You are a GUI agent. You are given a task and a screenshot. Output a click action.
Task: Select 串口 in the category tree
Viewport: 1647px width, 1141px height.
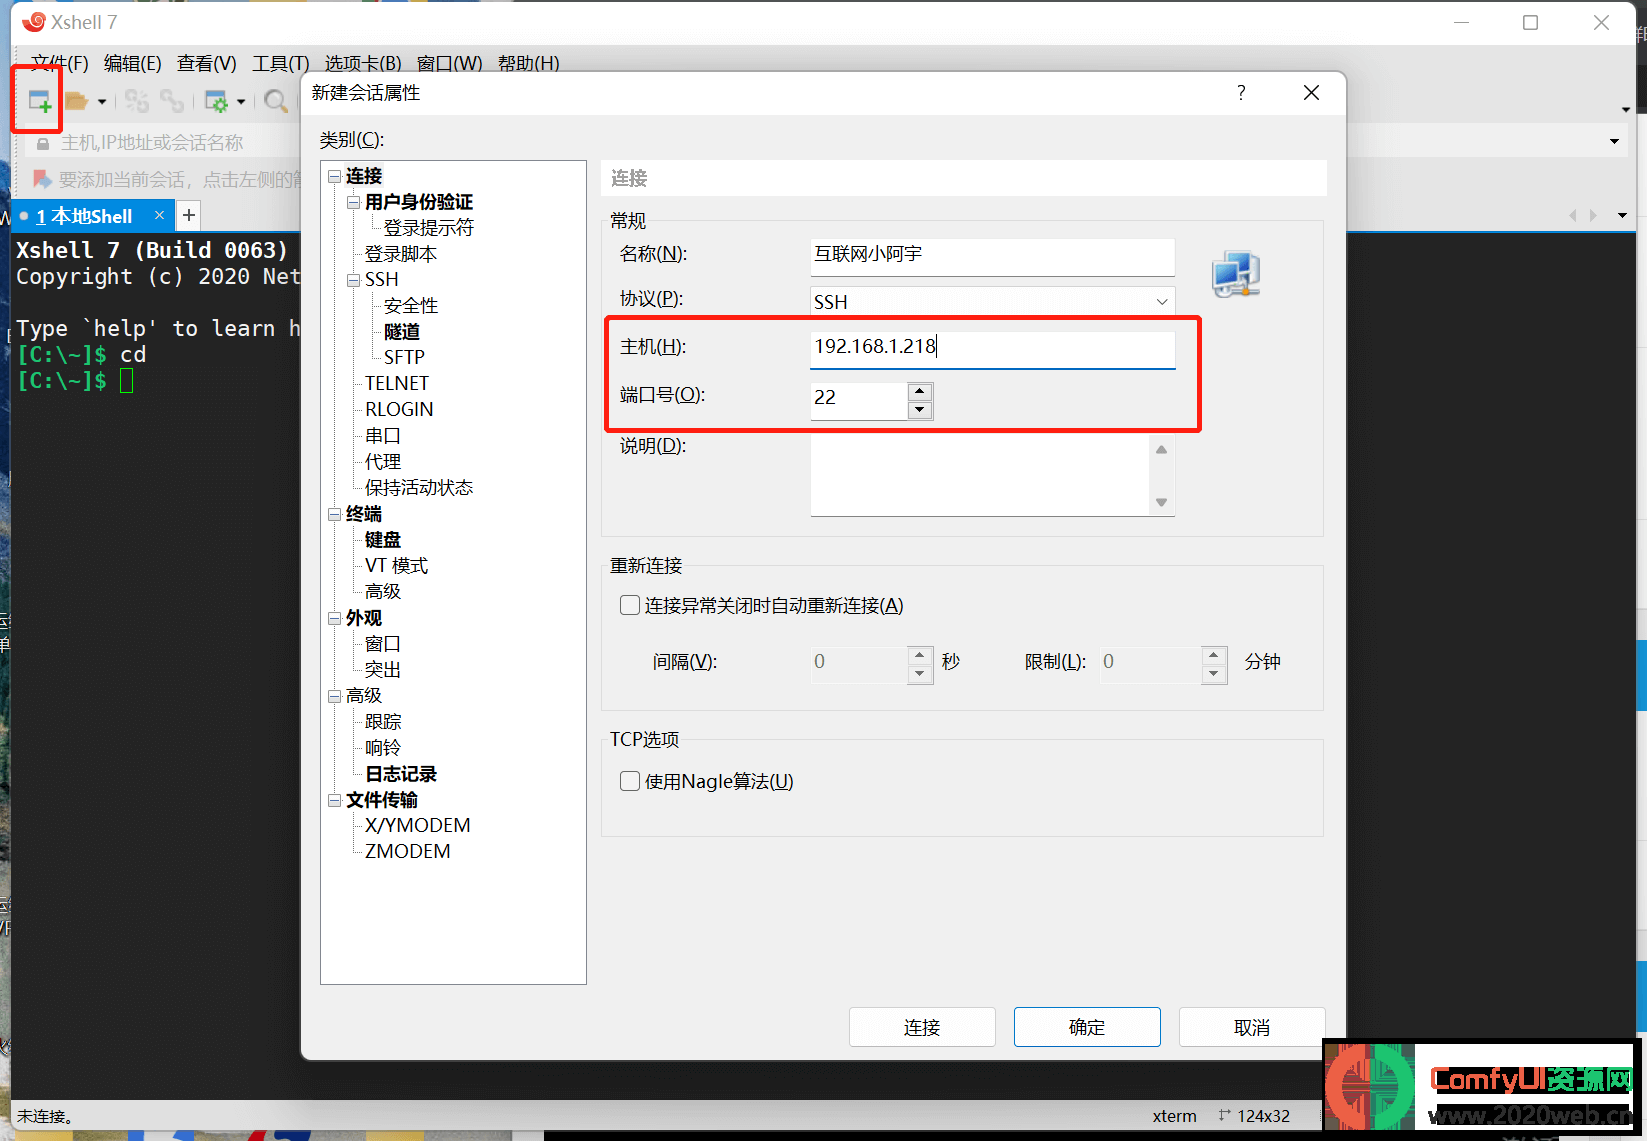coord(383,436)
